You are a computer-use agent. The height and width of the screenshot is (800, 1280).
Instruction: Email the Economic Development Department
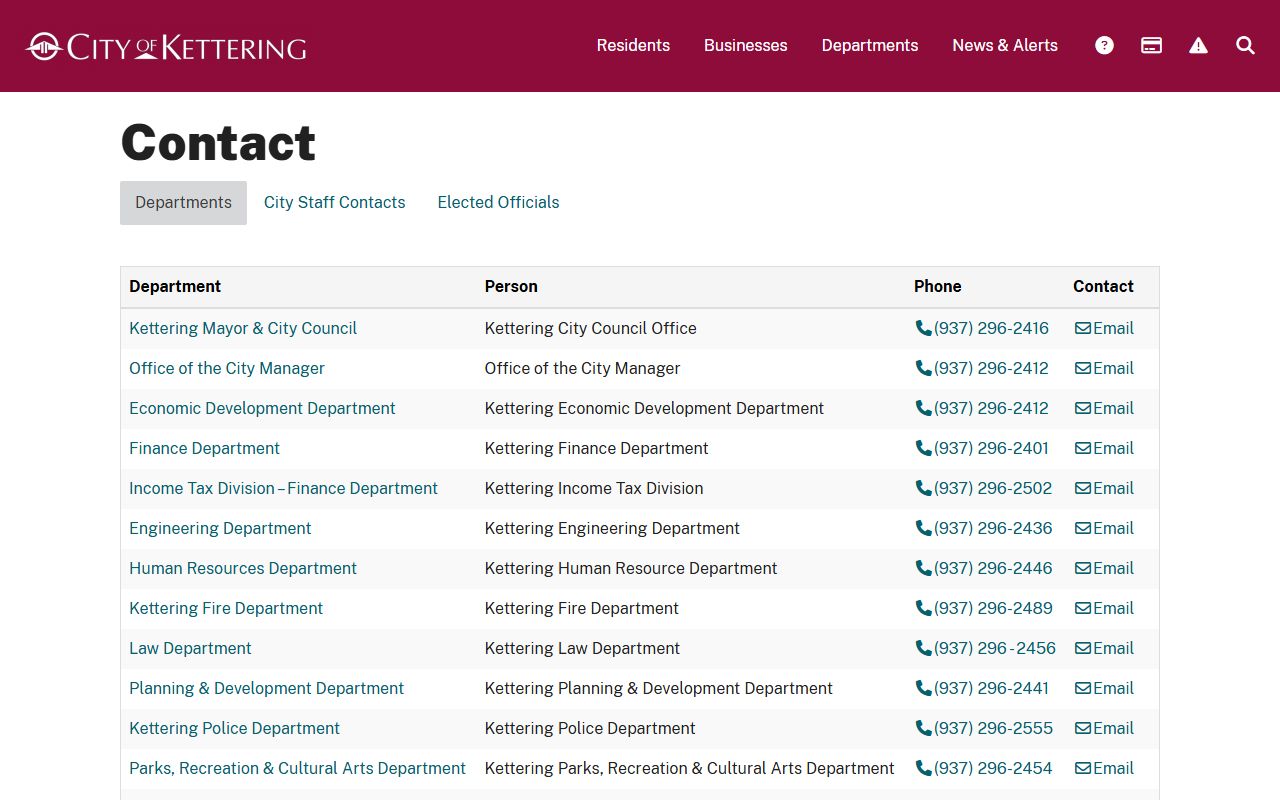[x=1104, y=408]
